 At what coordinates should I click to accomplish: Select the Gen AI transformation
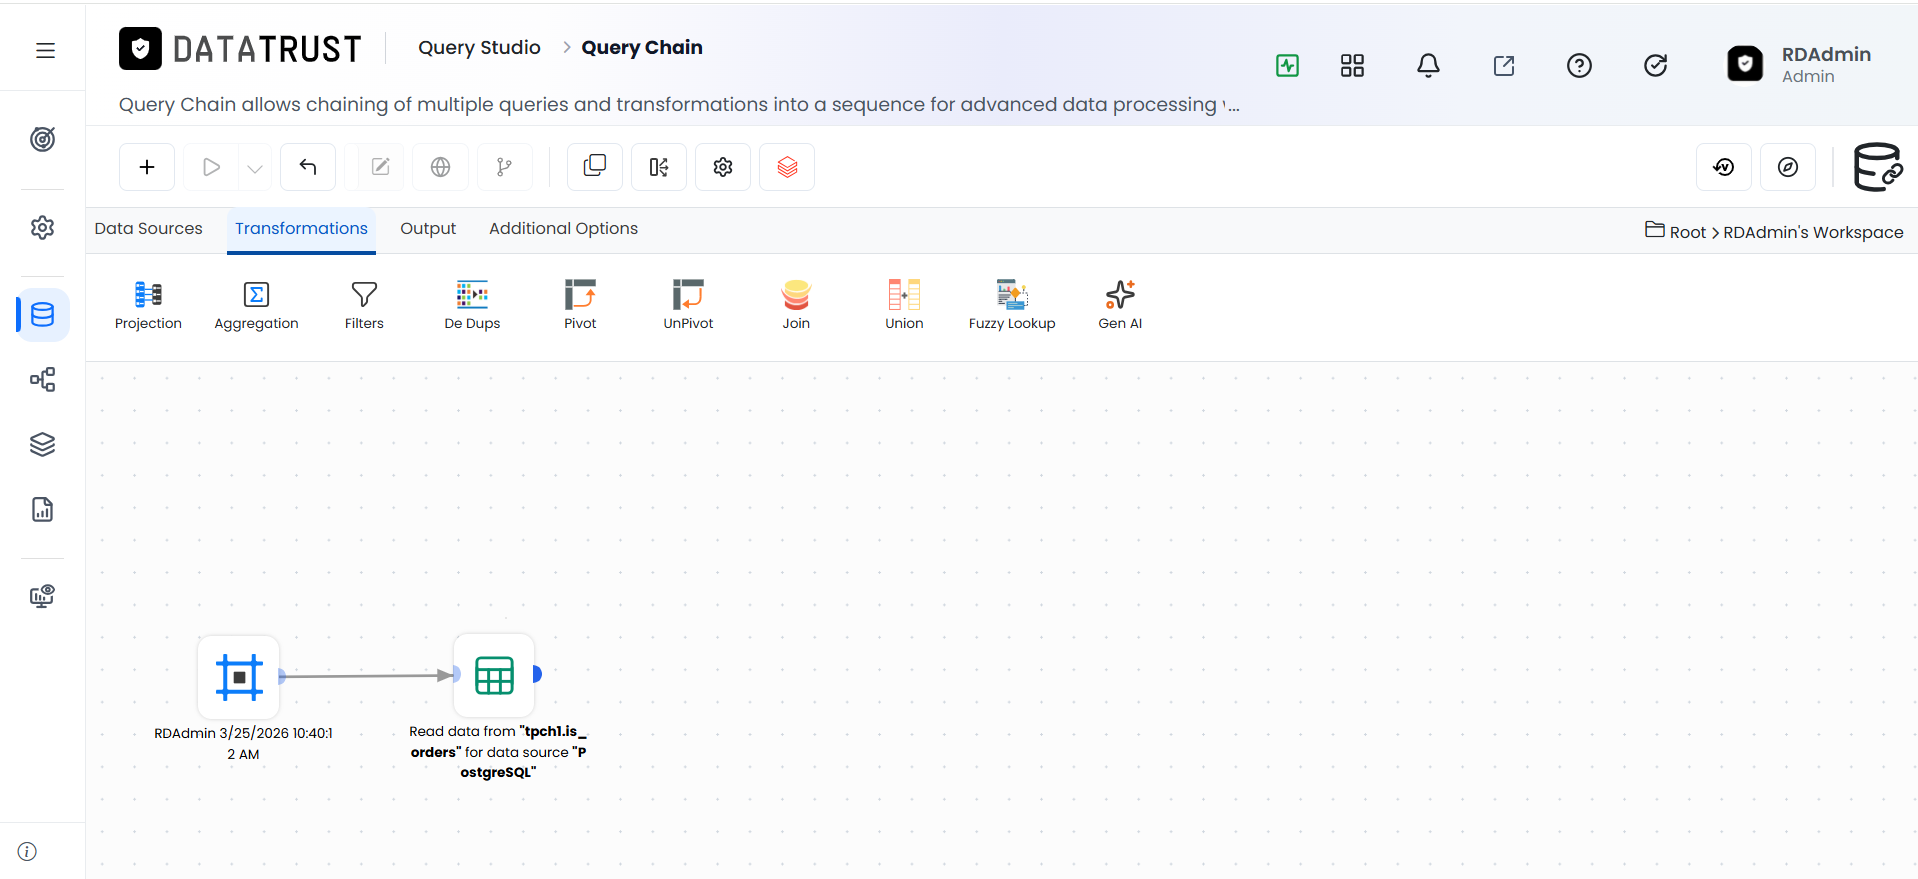1120,305
